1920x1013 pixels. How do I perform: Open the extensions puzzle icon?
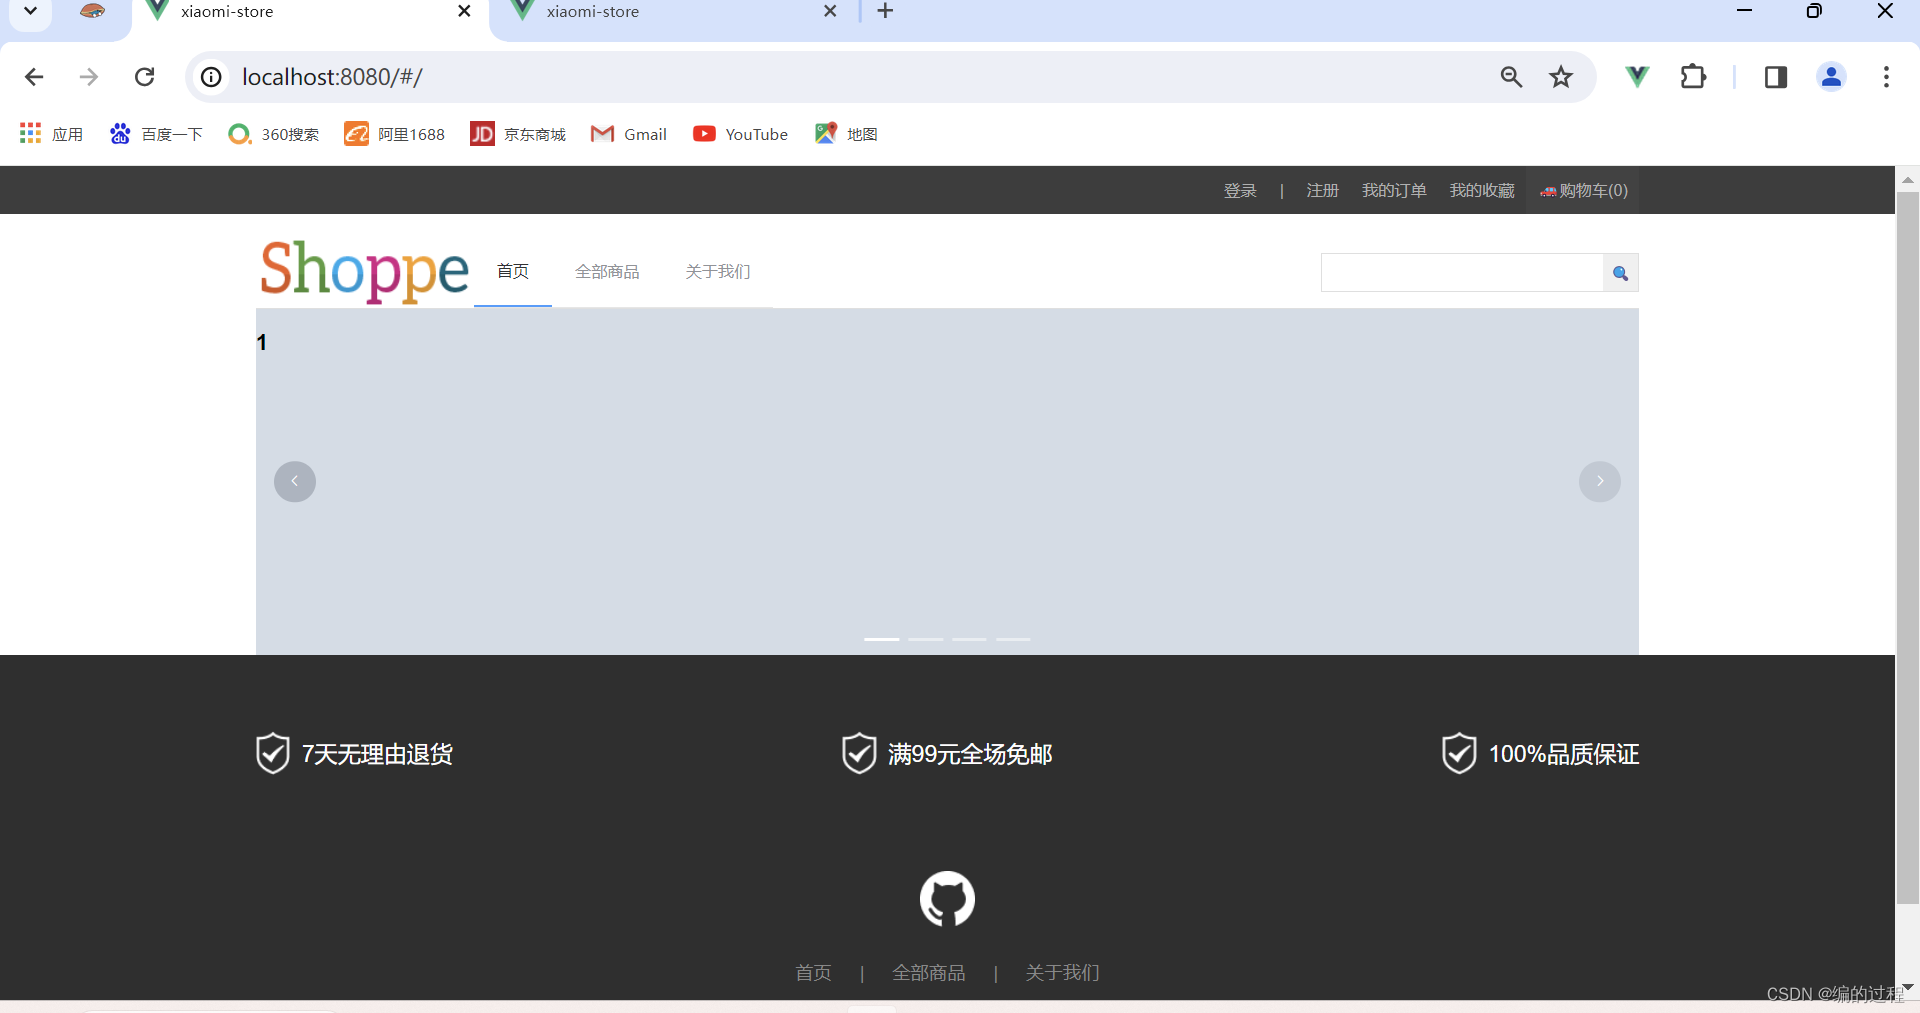point(1693,76)
